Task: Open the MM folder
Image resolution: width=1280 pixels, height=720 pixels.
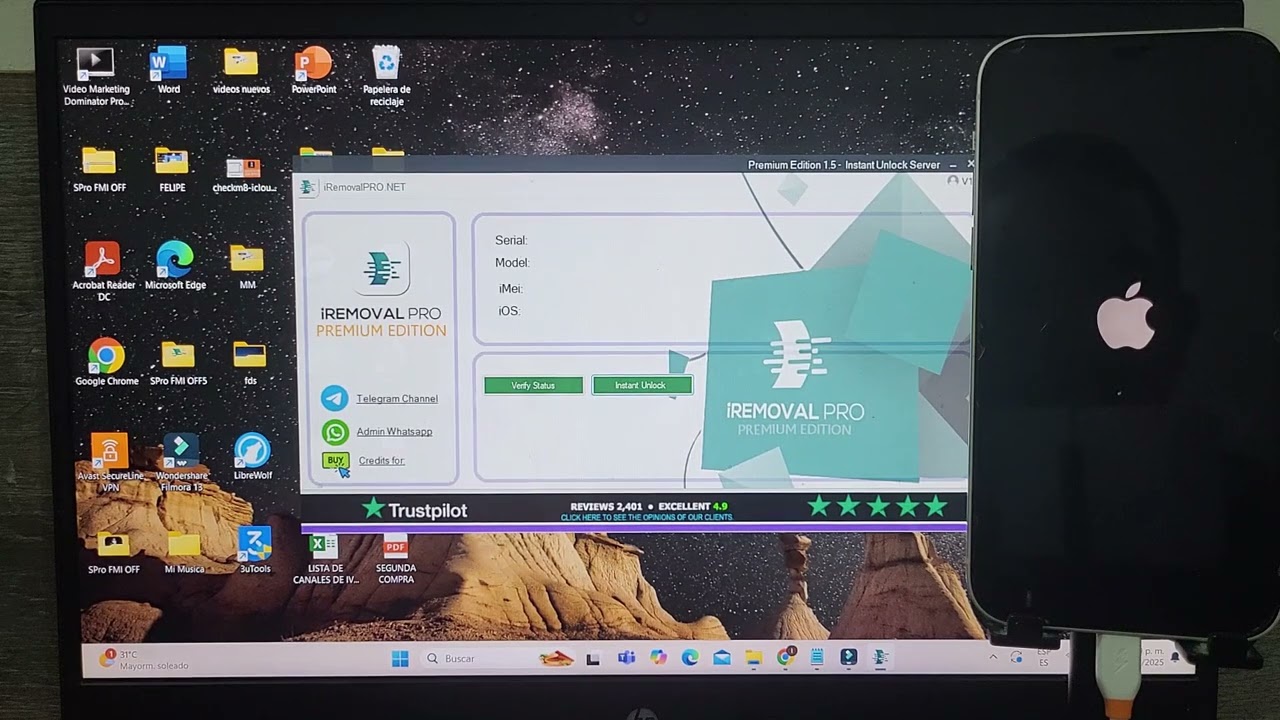Action: tap(247, 267)
